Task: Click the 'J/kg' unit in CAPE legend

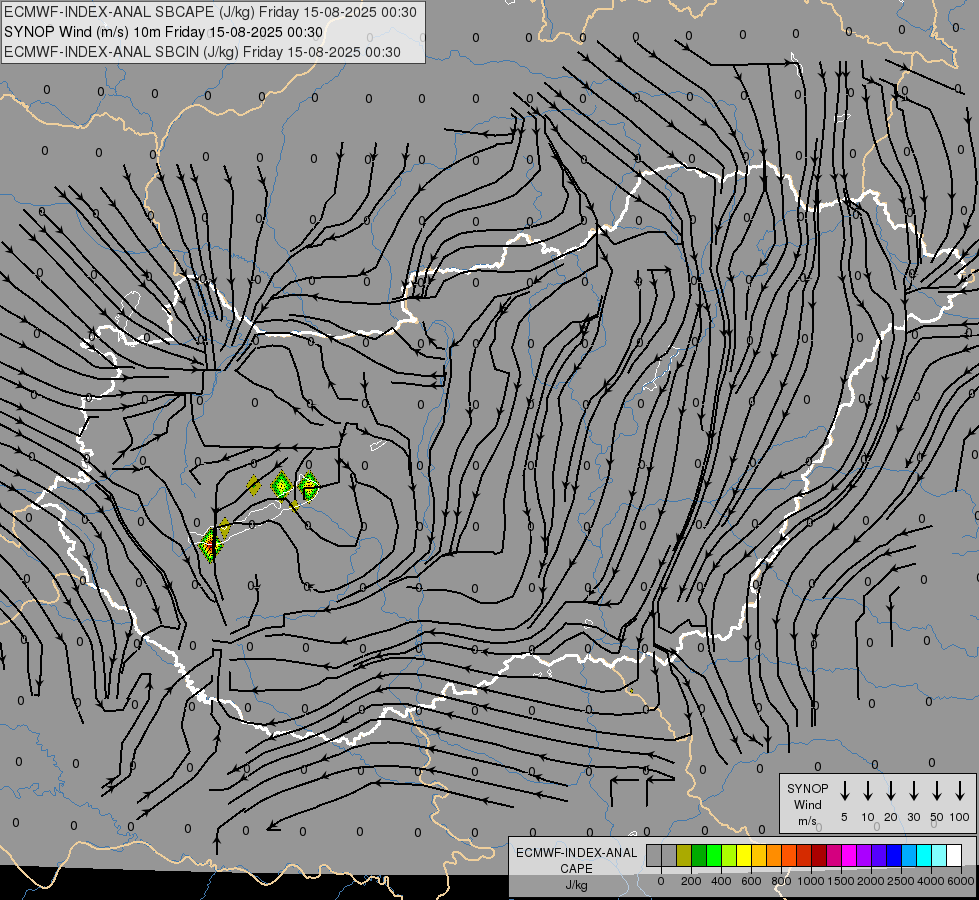Action: coord(576,885)
